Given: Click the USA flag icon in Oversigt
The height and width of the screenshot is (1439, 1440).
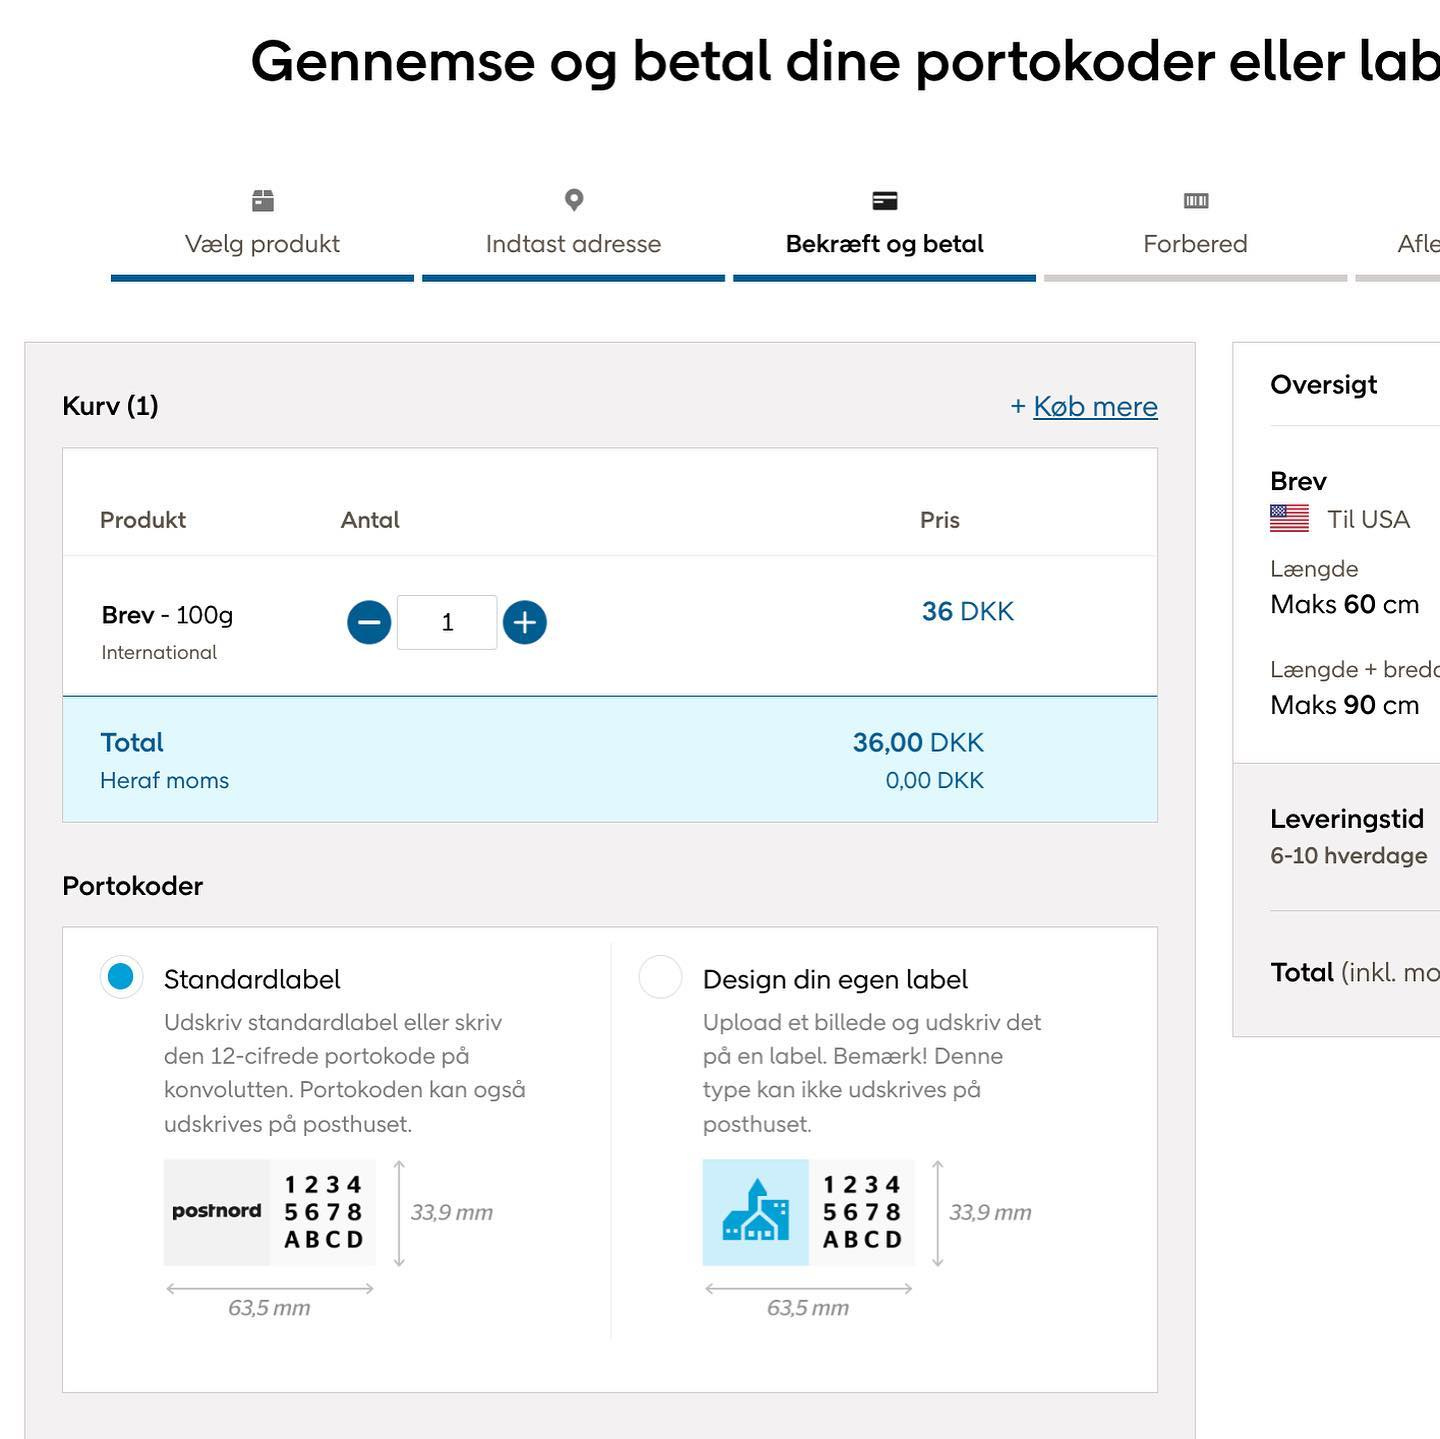Looking at the screenshot, I should tap(1288, 518).
